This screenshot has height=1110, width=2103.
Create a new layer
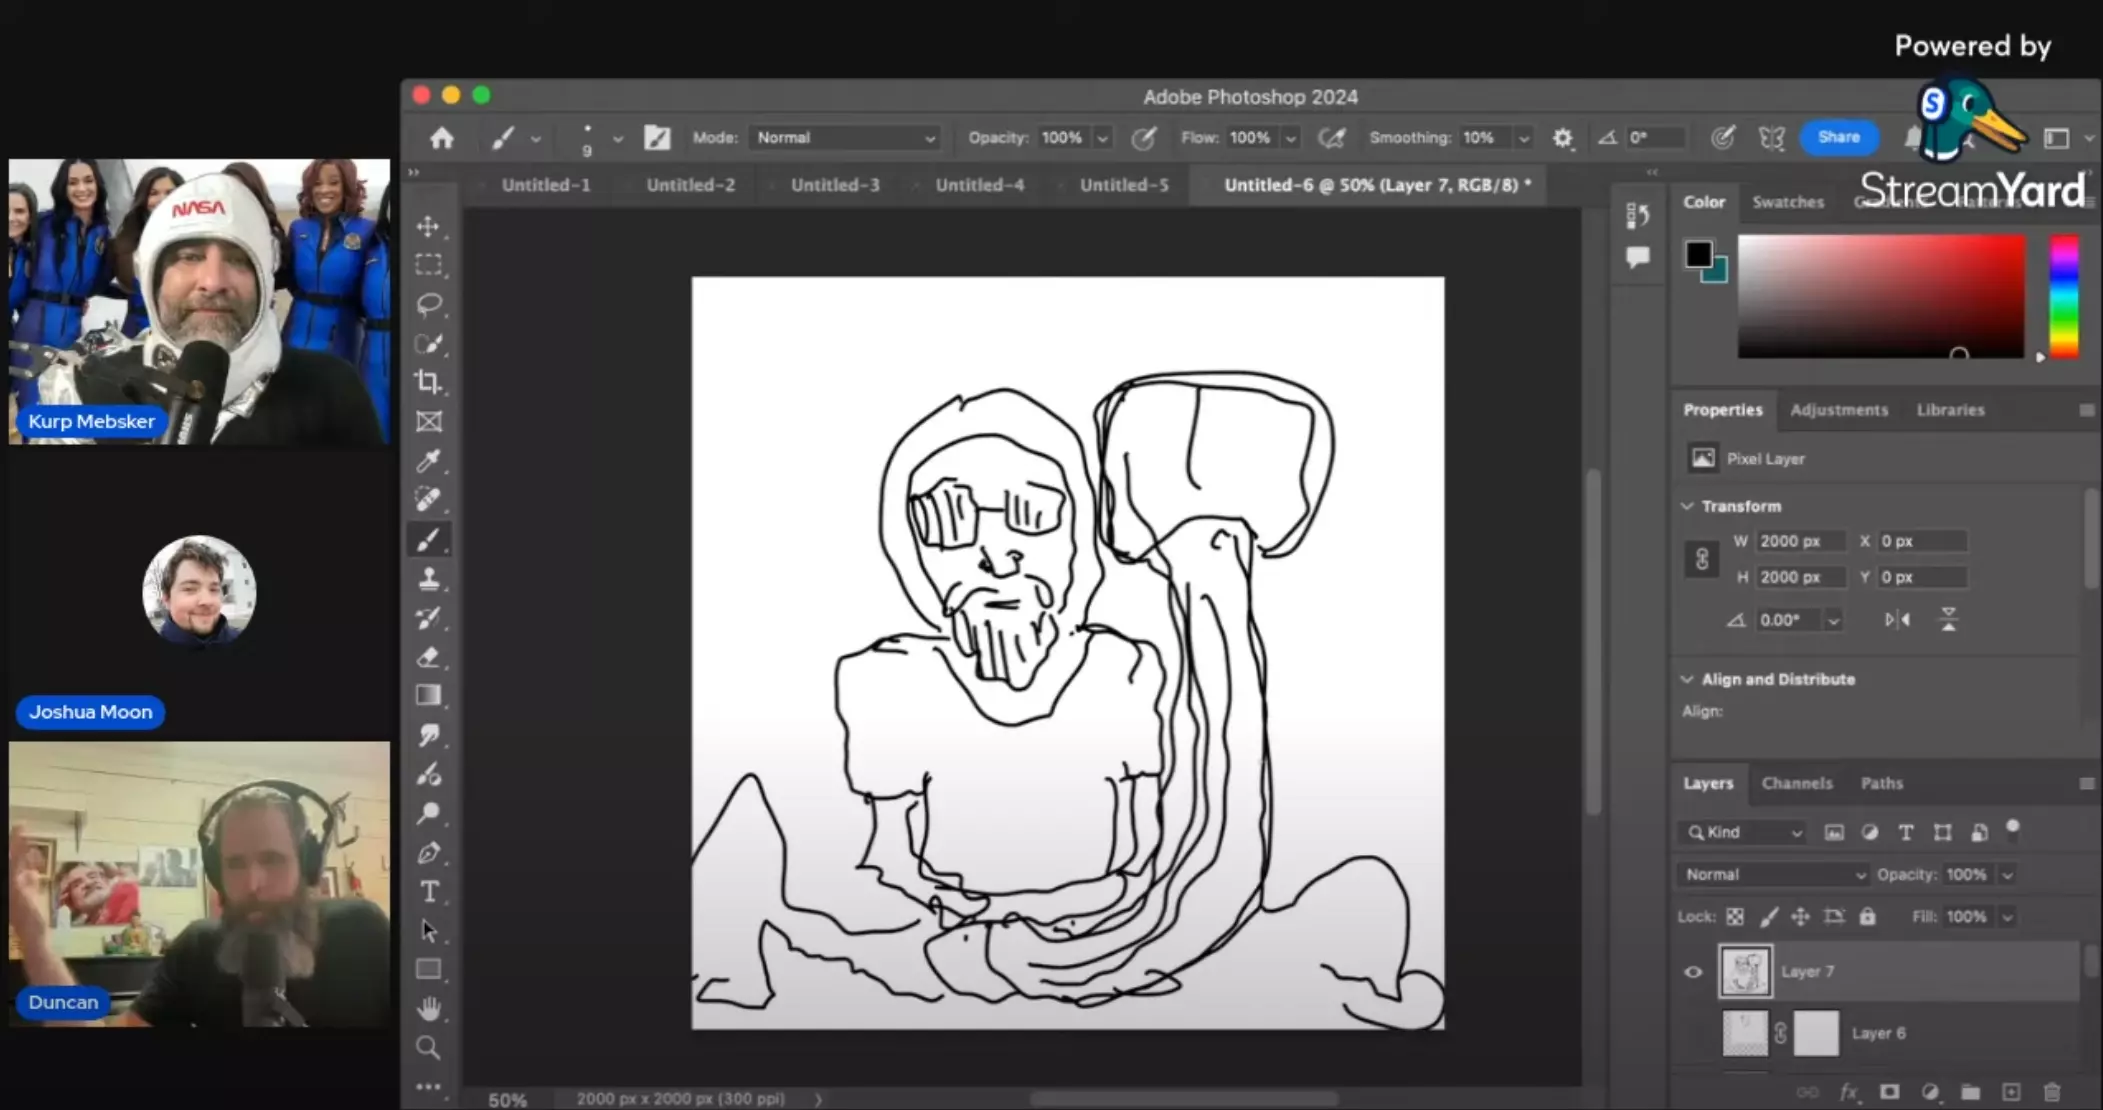pyautogui.click(x=2011, y=1092)
